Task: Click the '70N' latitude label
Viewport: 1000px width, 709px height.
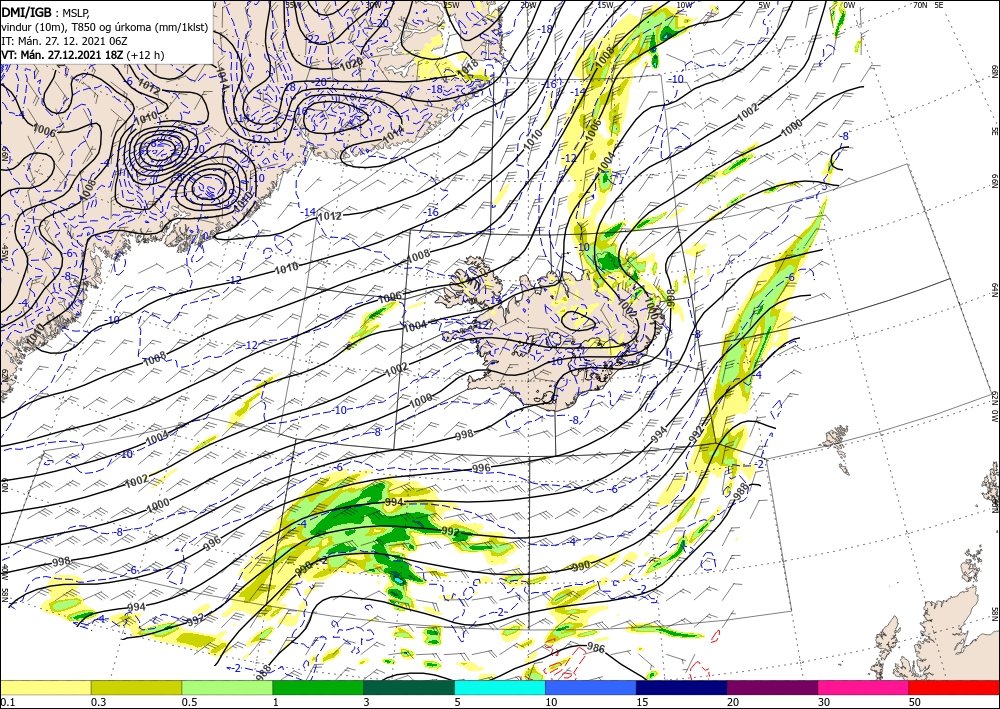Action: tap(920, 5)
